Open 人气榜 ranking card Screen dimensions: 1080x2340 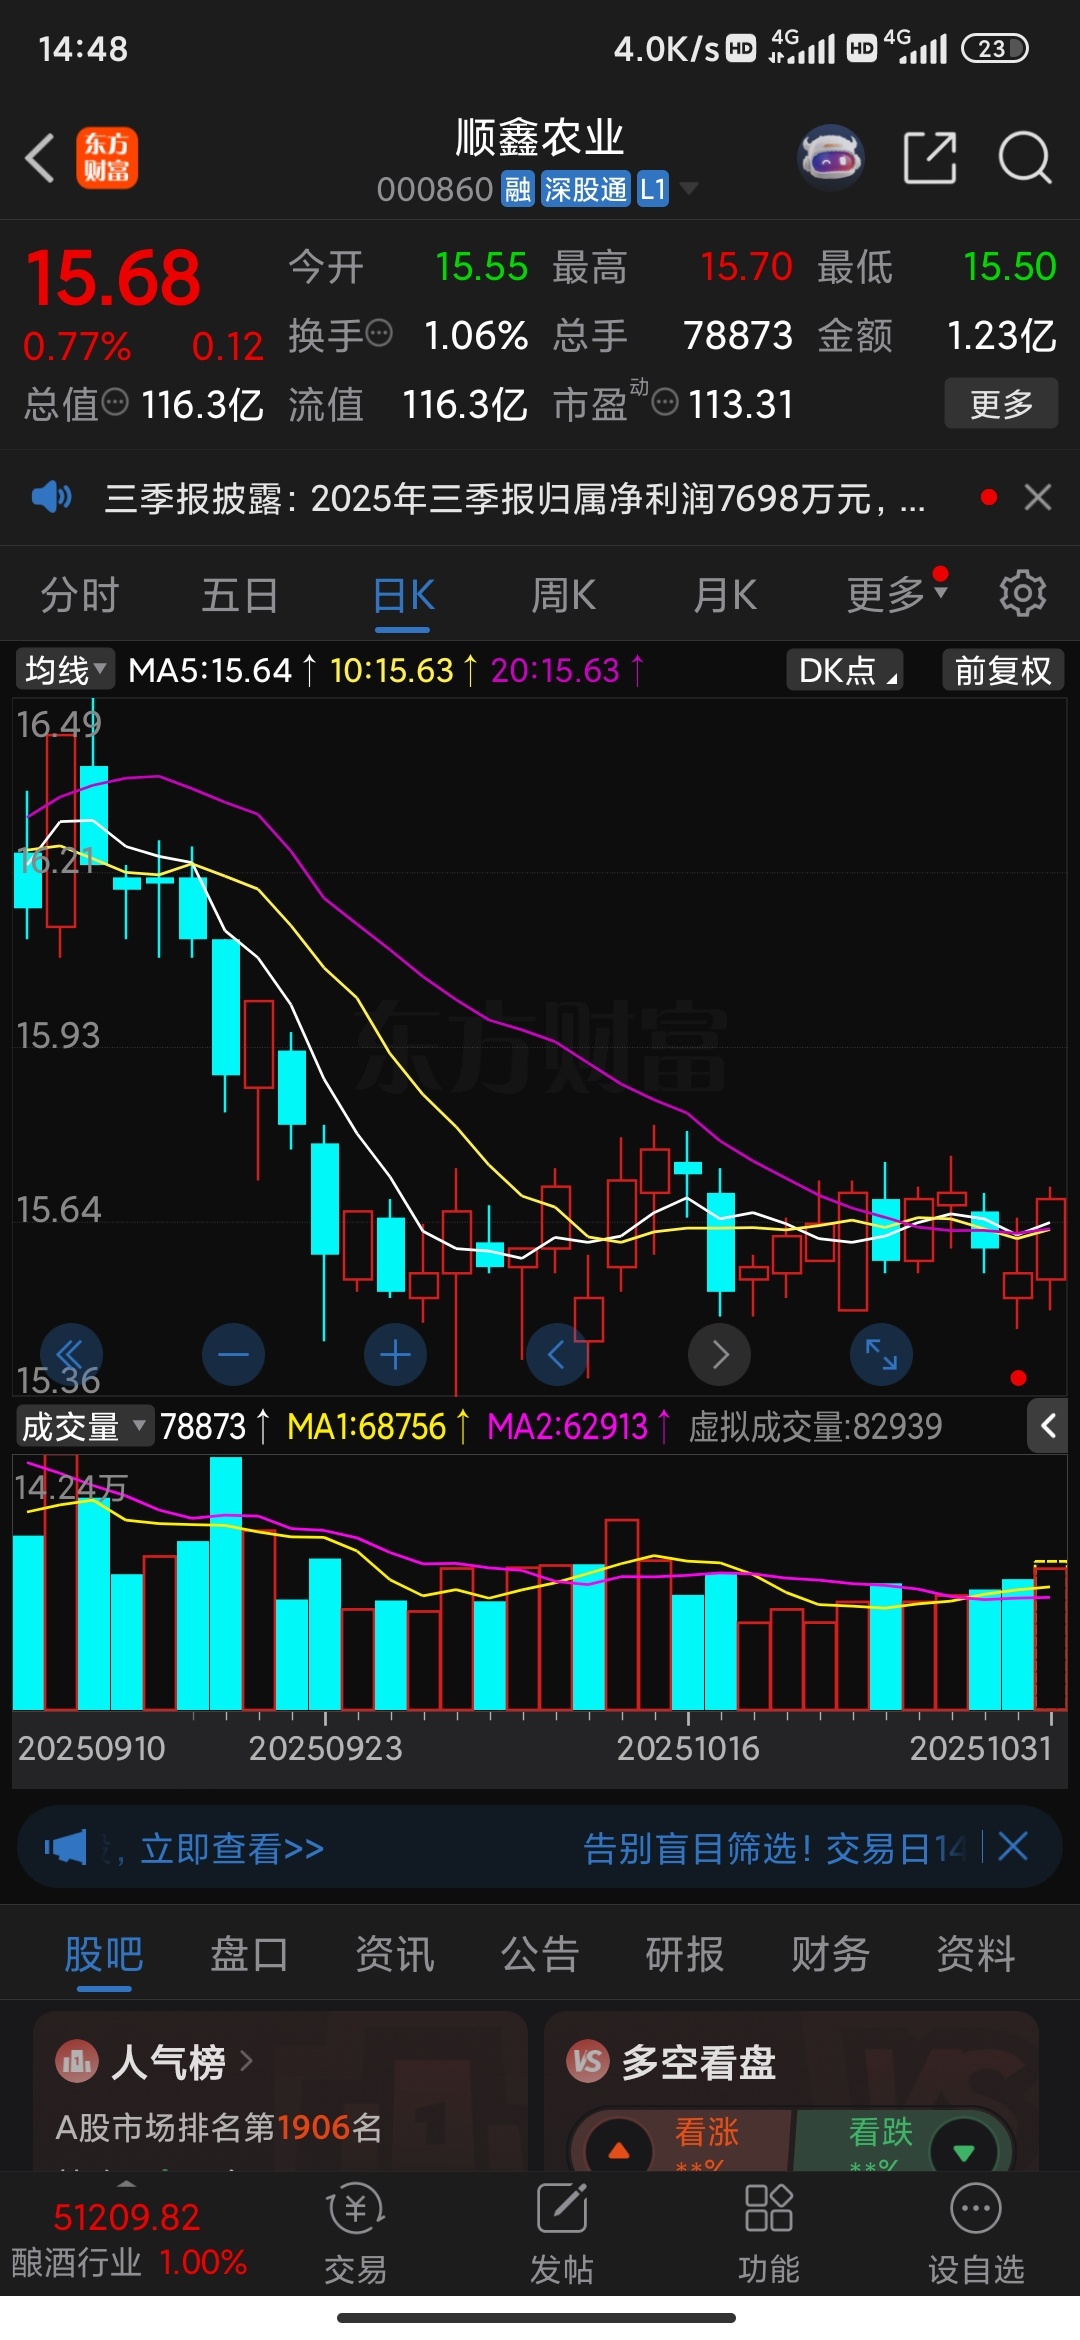coord(280,2090)
